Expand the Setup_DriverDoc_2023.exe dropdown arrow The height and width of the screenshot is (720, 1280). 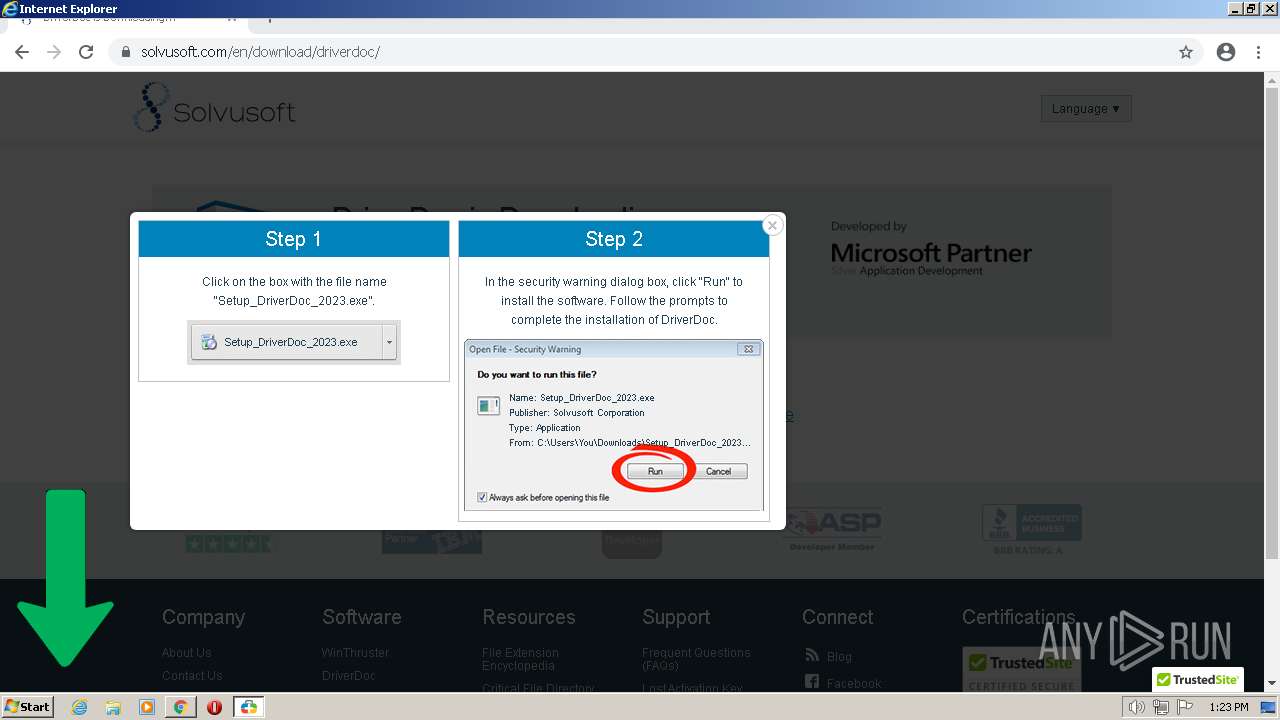[390, 342]
